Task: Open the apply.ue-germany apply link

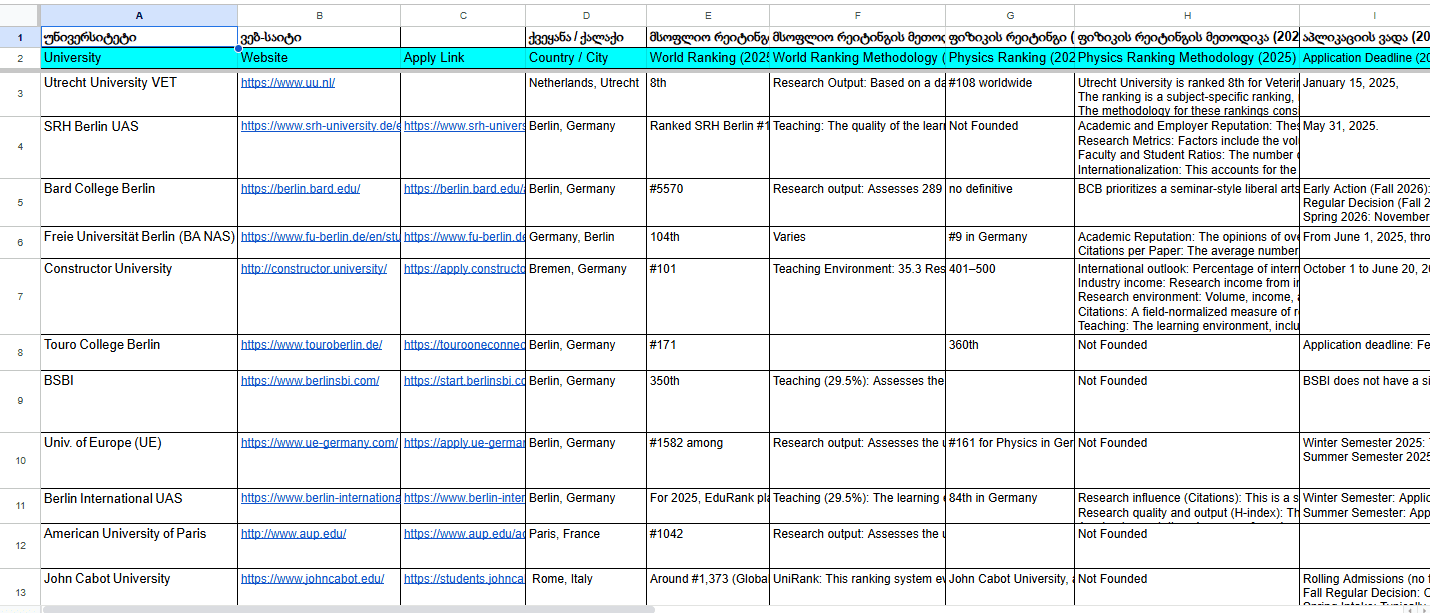Action: coord(464,443)
